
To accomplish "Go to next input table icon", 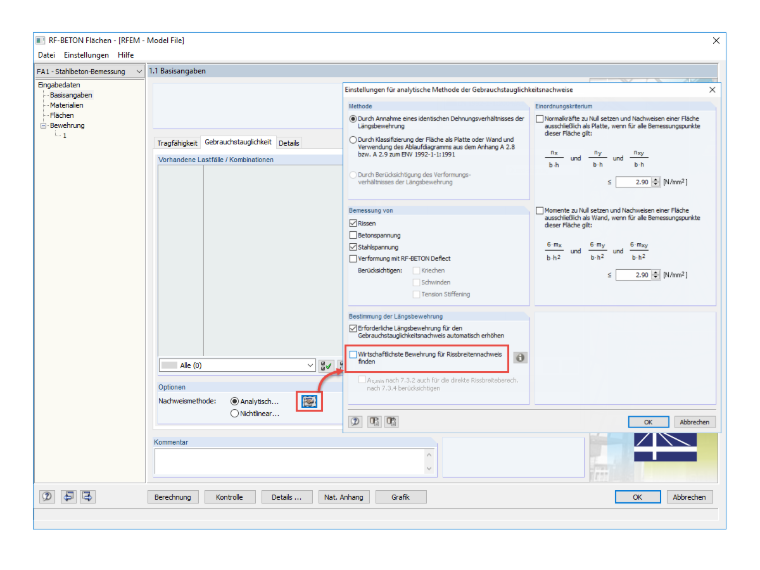I will [x=87, y=496].
